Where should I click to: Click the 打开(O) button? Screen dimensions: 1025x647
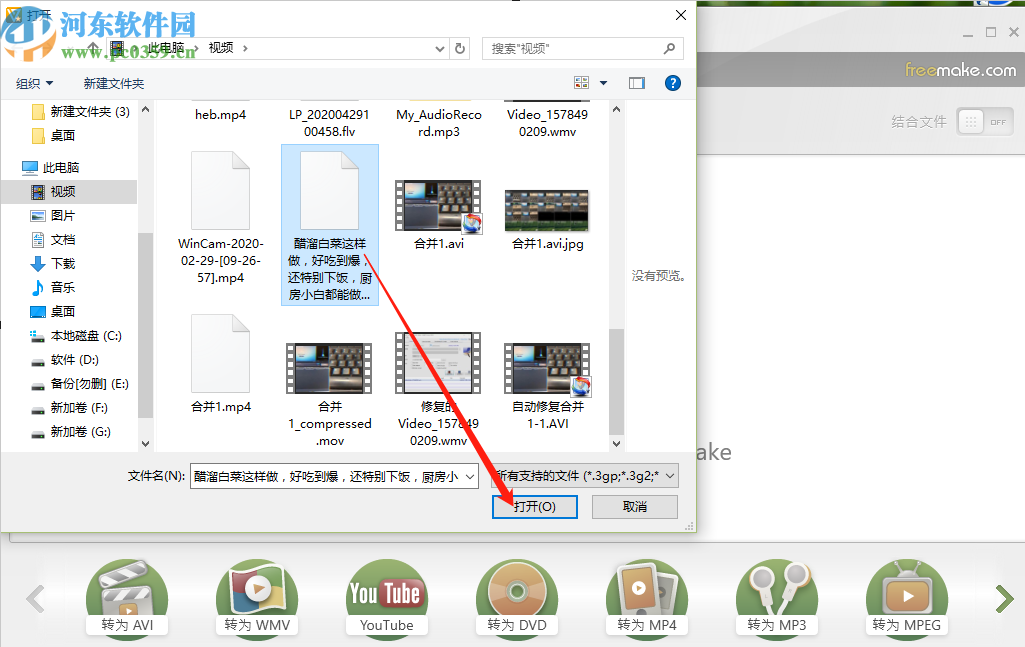click(x=535, y=506)
